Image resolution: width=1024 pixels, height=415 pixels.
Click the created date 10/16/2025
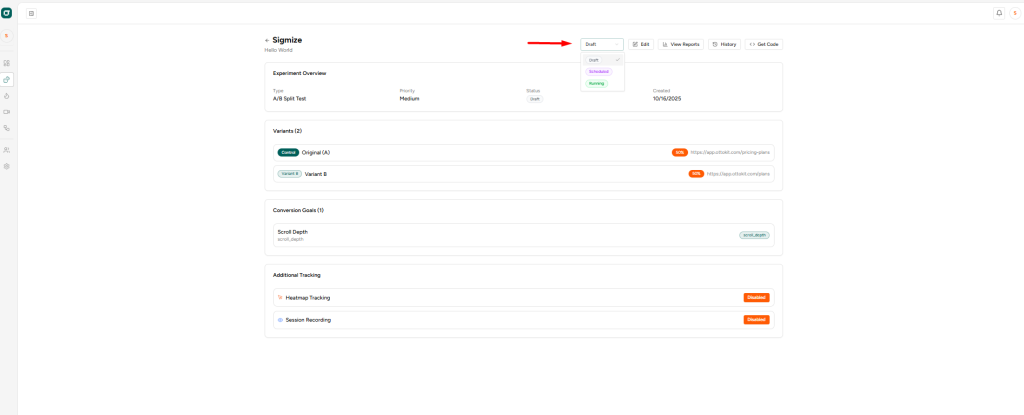[x=667, y=99]
